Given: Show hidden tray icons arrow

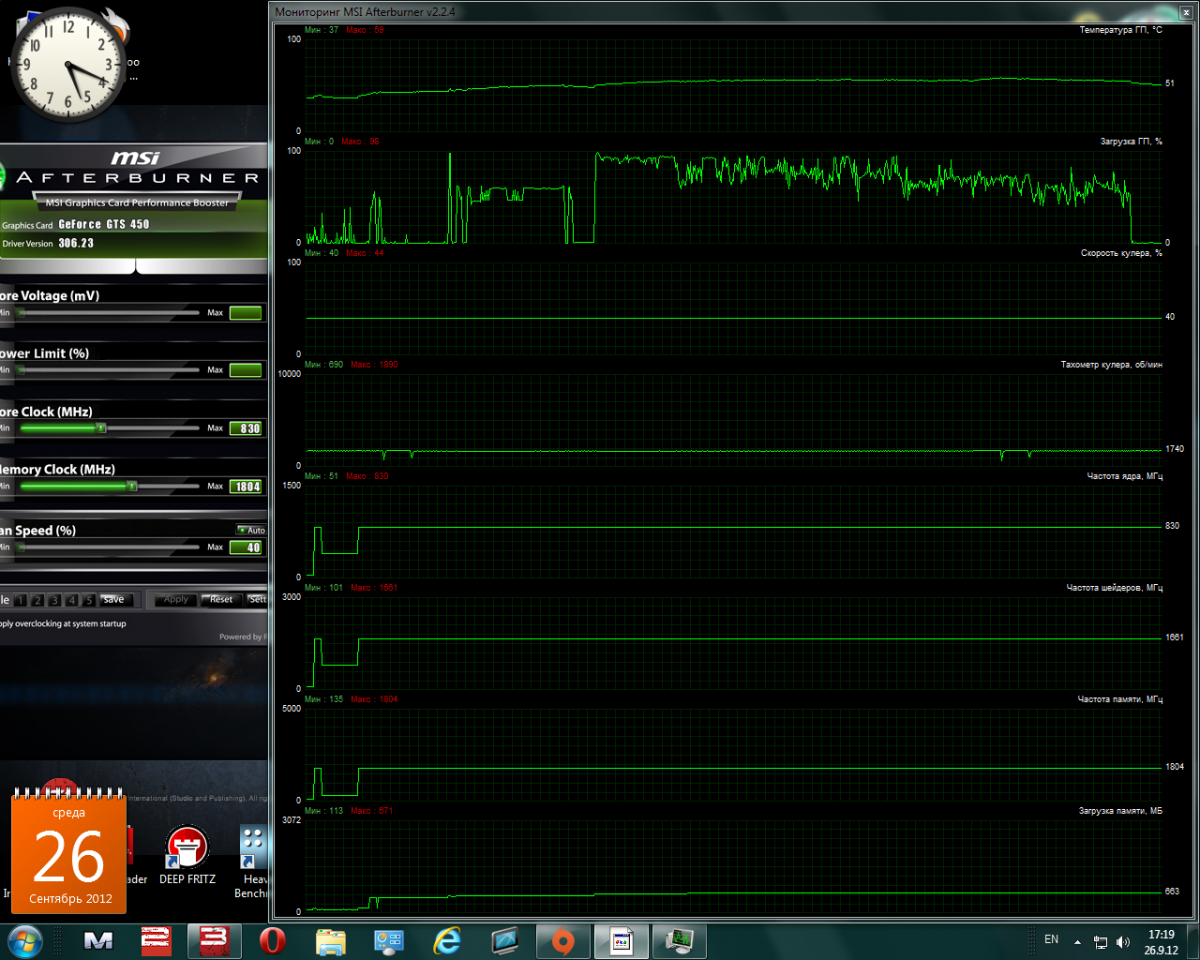Looking at the screenshot, I should click(x=1077, y=941).
